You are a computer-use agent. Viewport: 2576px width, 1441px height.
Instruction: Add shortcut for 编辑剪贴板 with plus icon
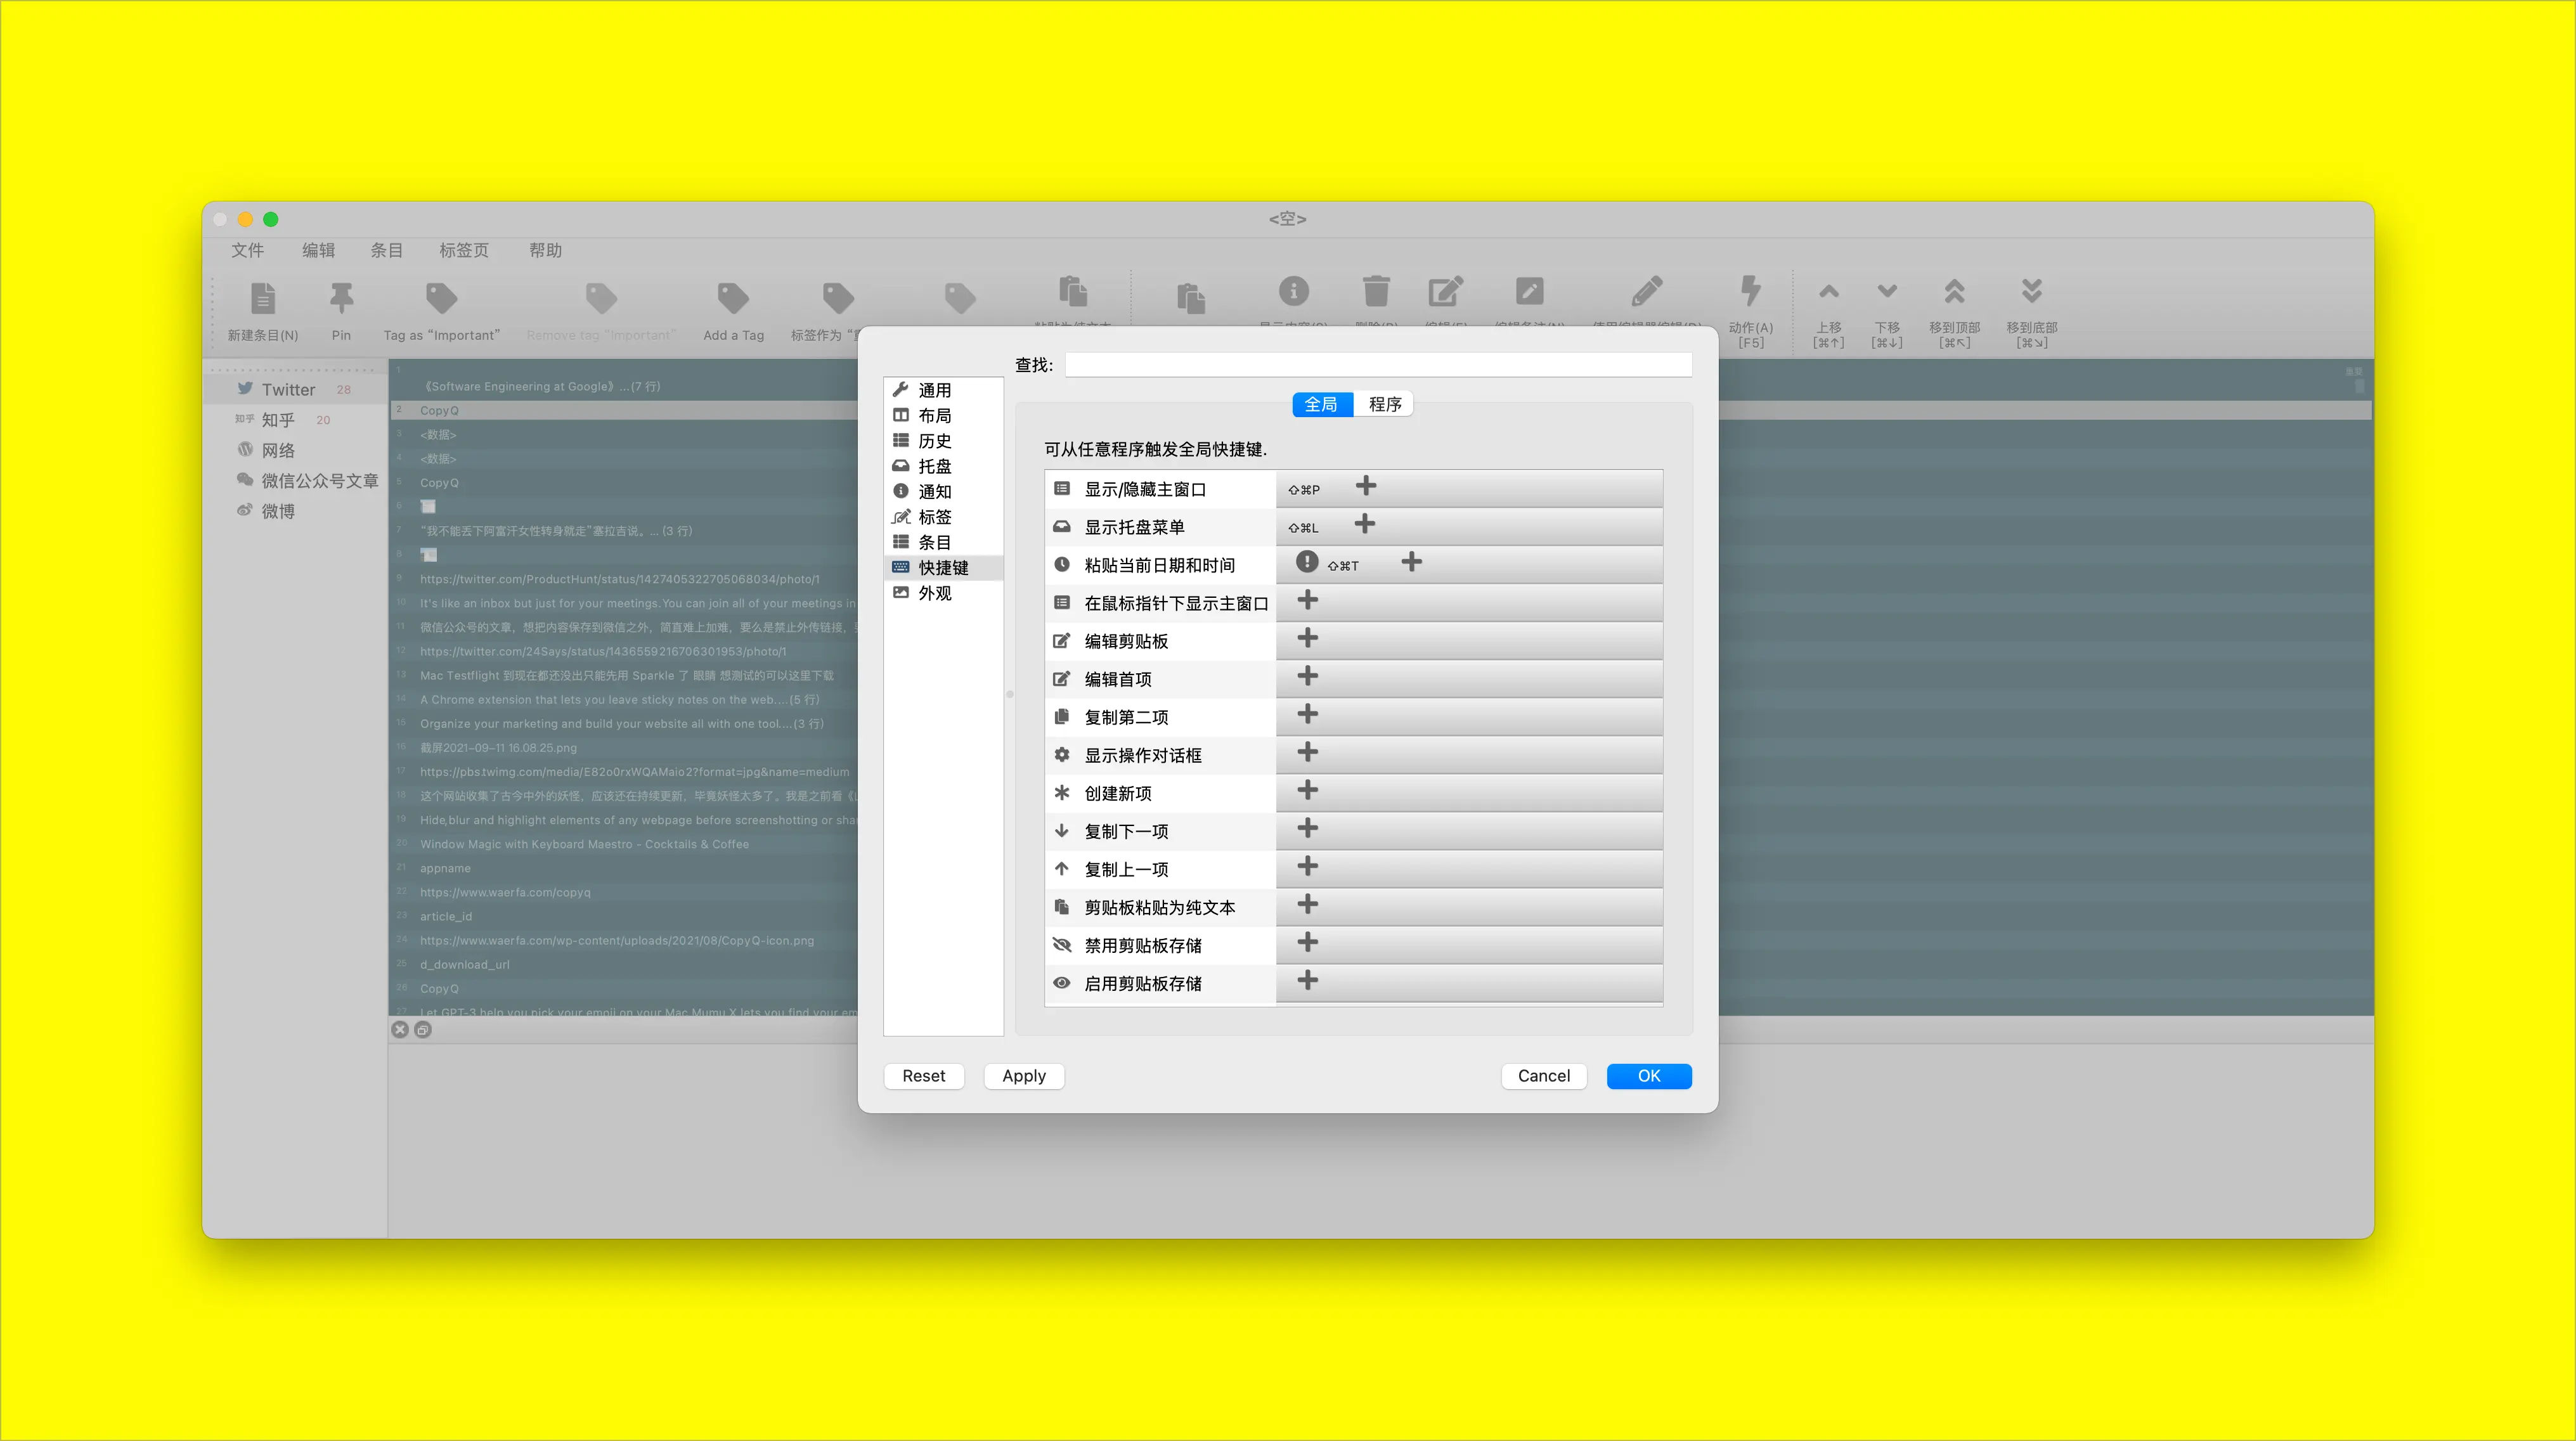(x=1307, y=639)
